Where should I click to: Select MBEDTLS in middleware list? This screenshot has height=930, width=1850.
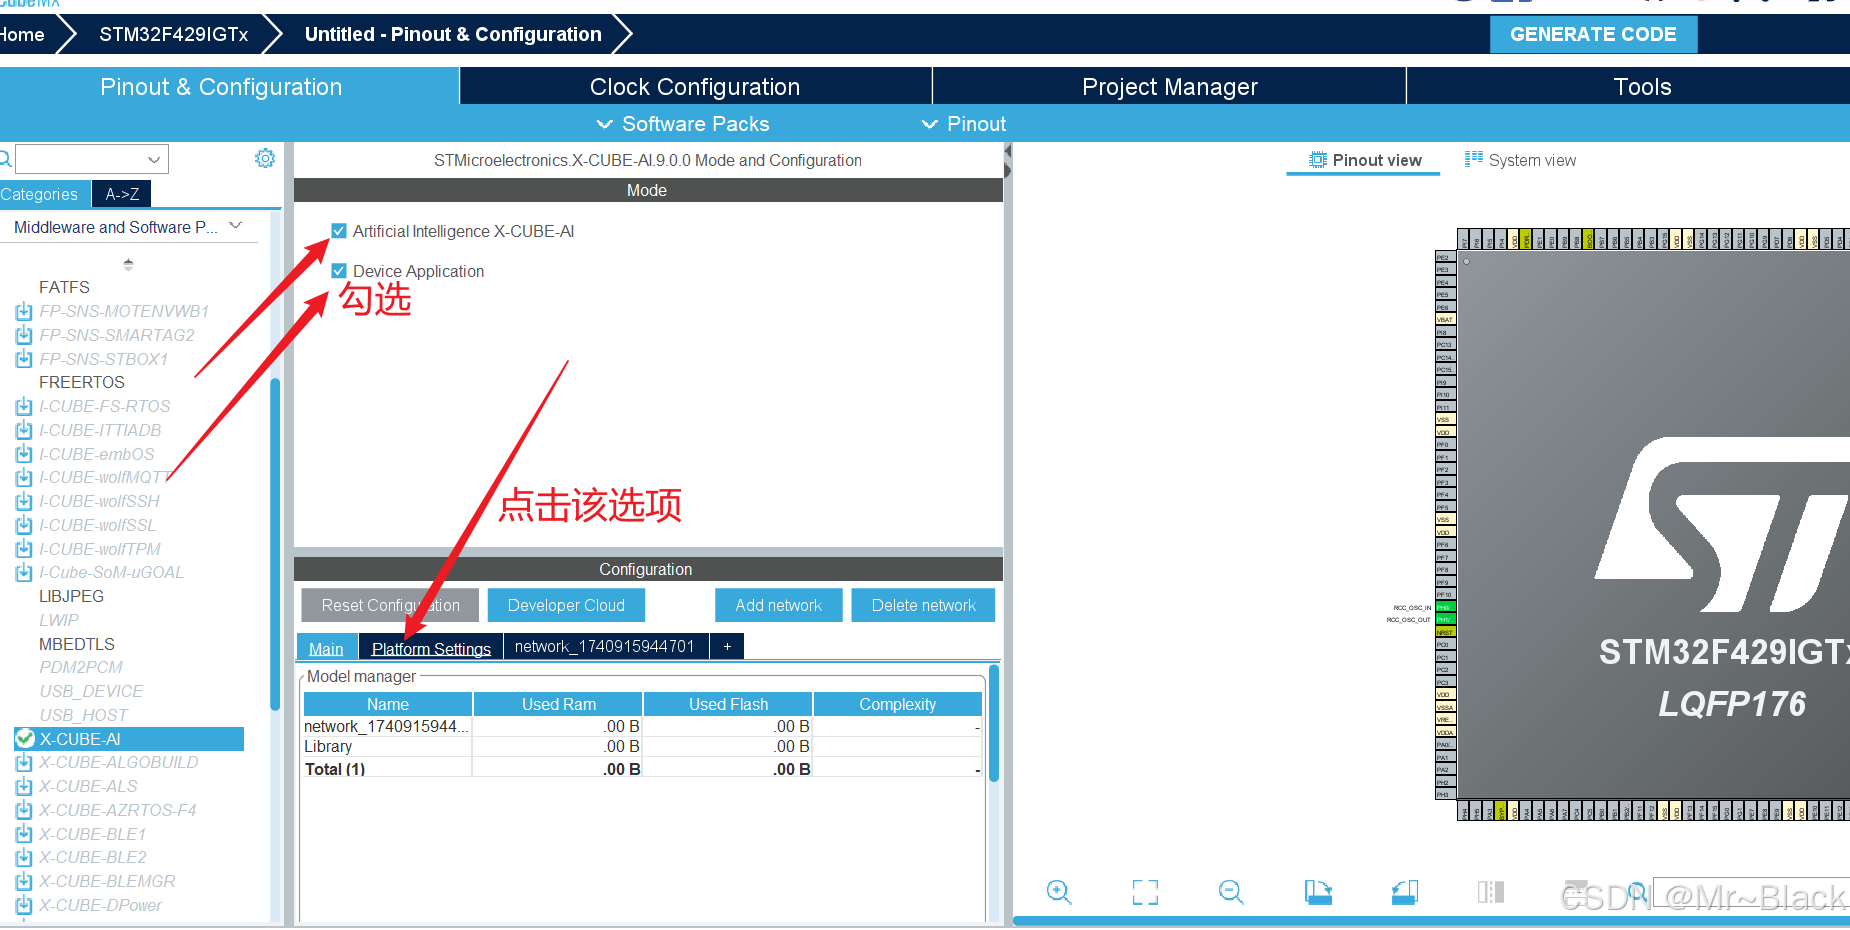[x=76, y=644]
